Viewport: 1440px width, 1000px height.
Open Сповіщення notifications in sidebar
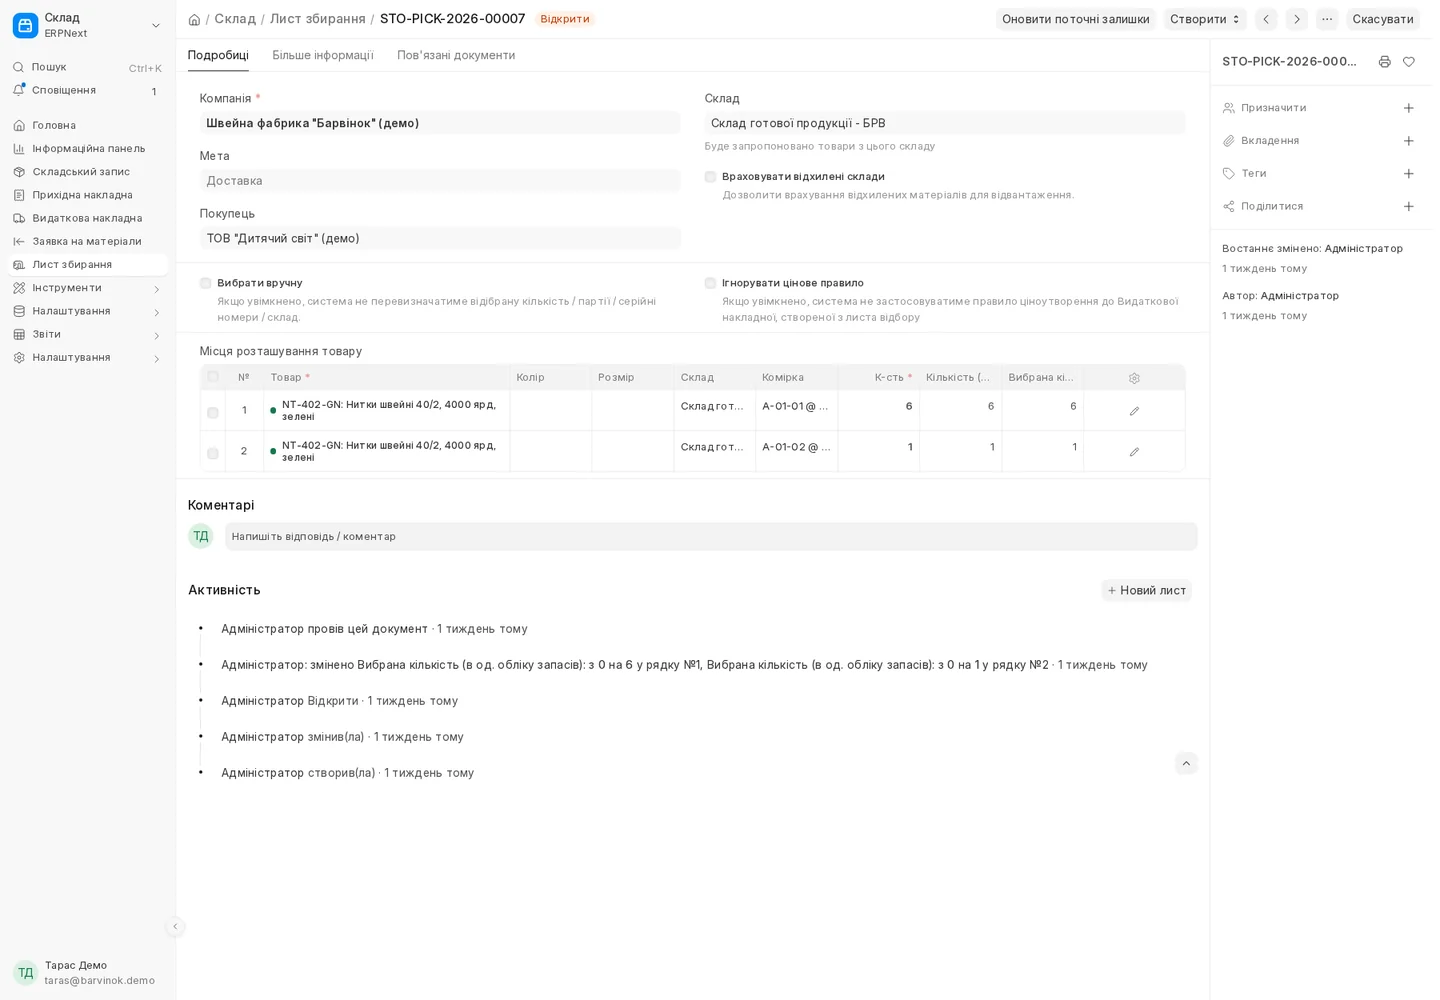point(87,90)
